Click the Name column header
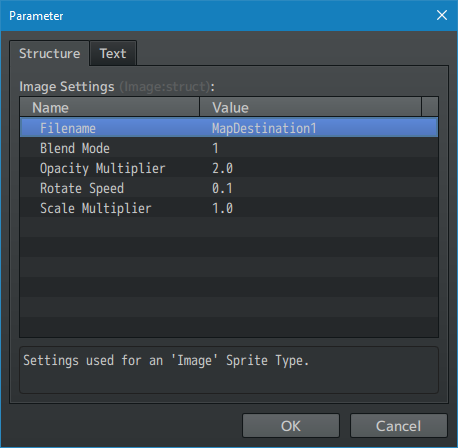The height and width of the screenshot is (448, 458). (x=110, y=107)
